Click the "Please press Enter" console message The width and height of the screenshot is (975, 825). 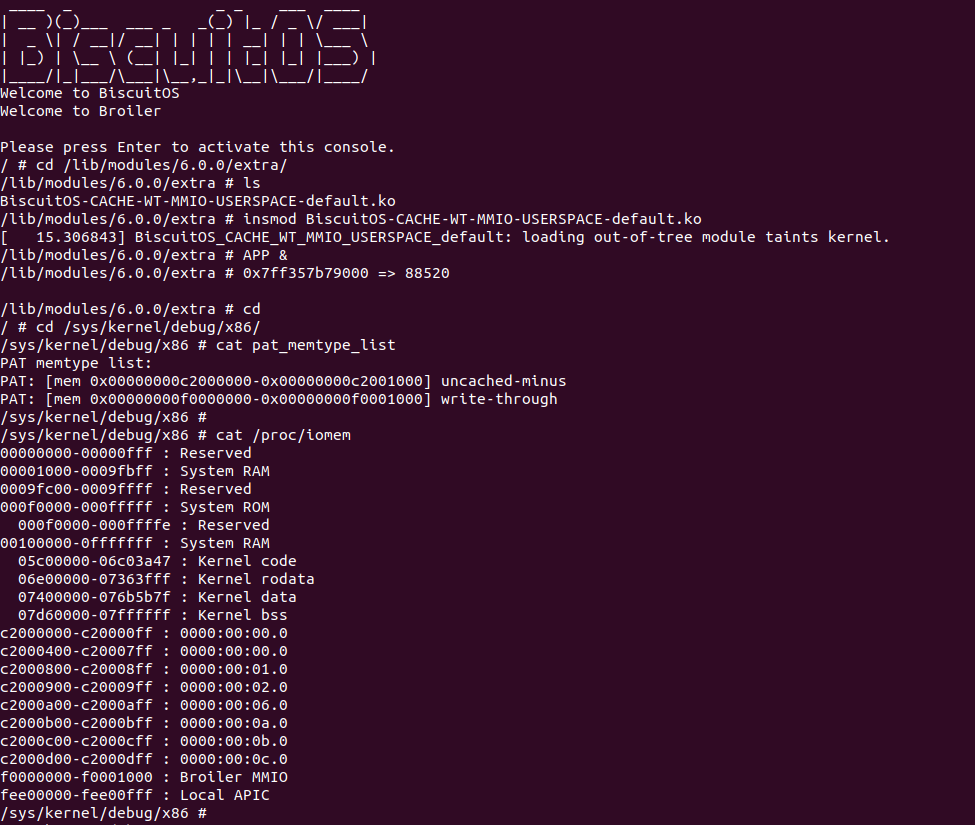point(198,147)
